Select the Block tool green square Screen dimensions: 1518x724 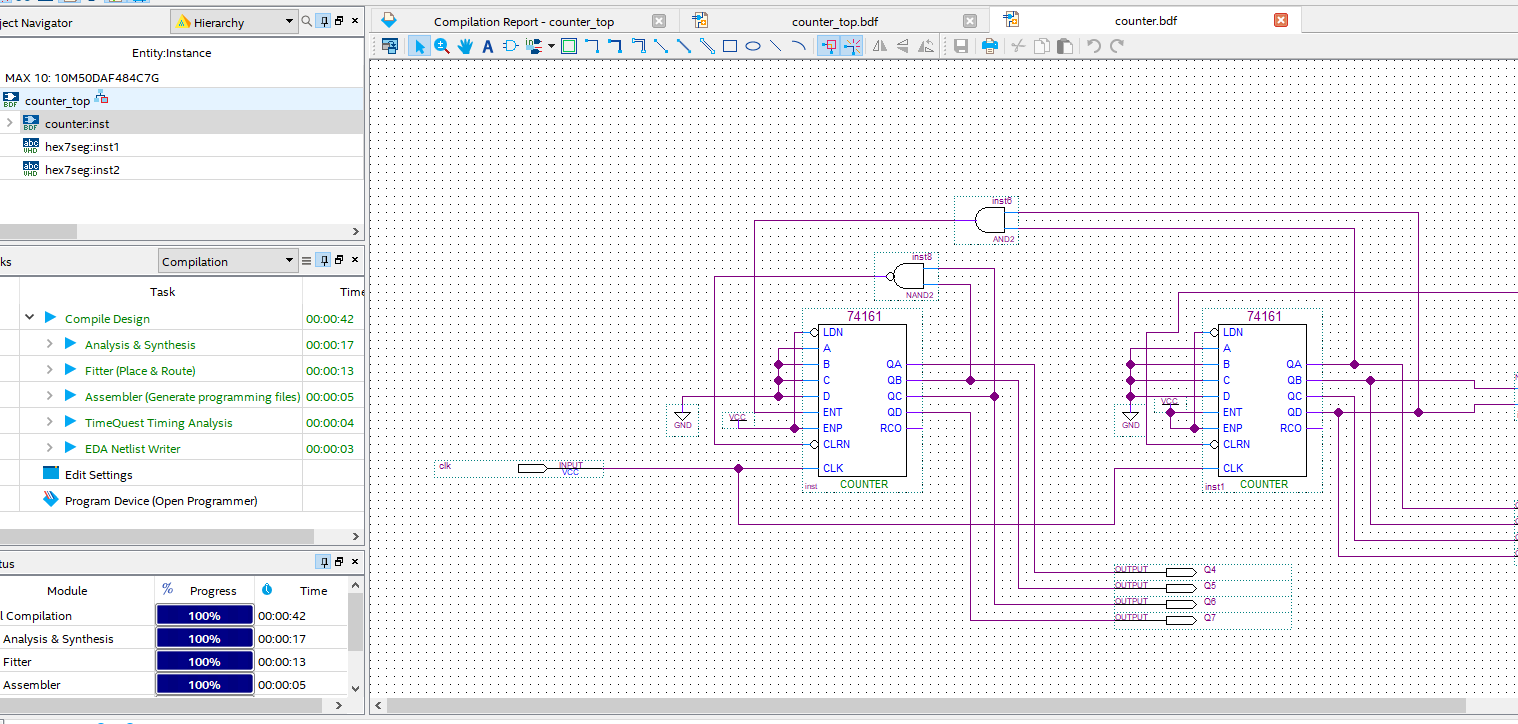pos(568,46)
